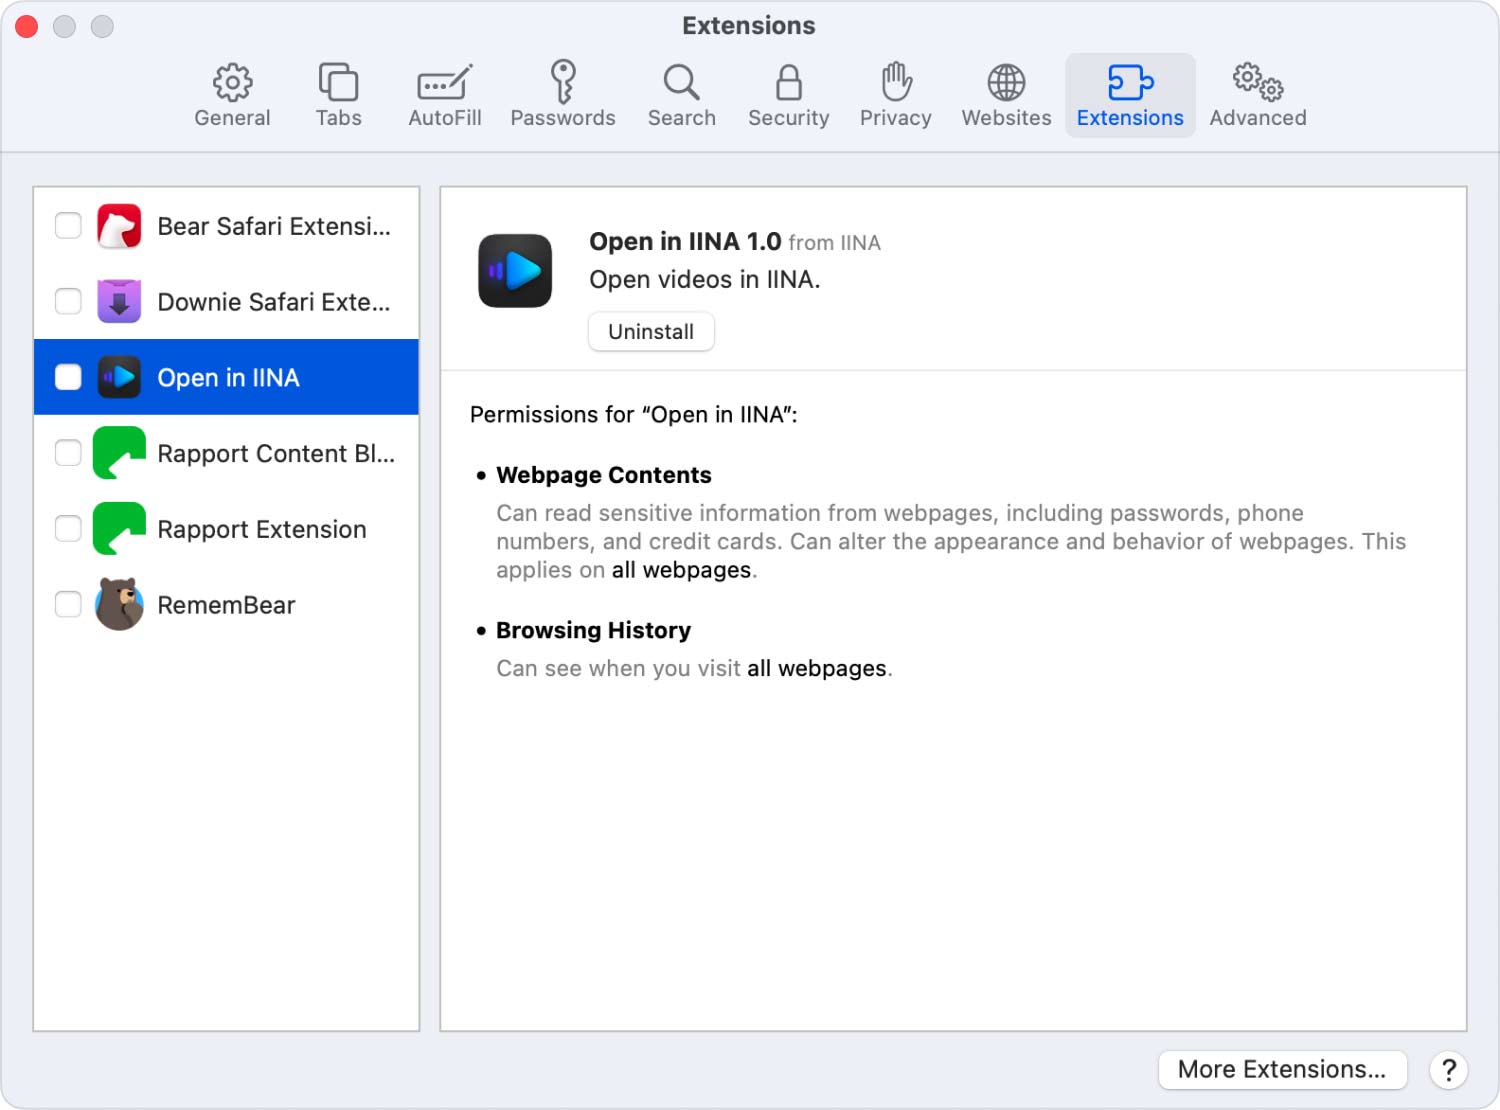
Task: Select the Bear Safari Extension row name
Action: click(274, 226)
